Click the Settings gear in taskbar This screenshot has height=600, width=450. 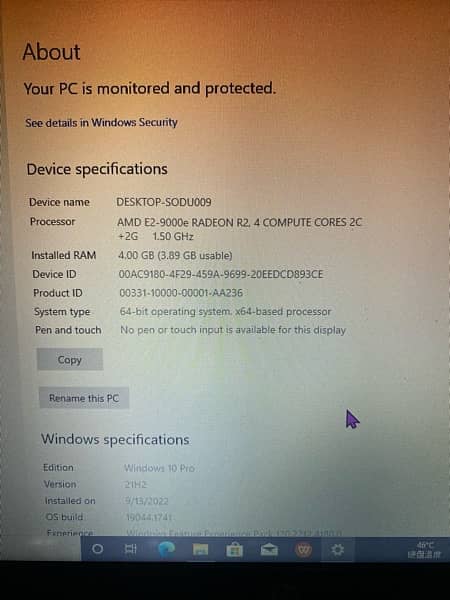[337, 550]
